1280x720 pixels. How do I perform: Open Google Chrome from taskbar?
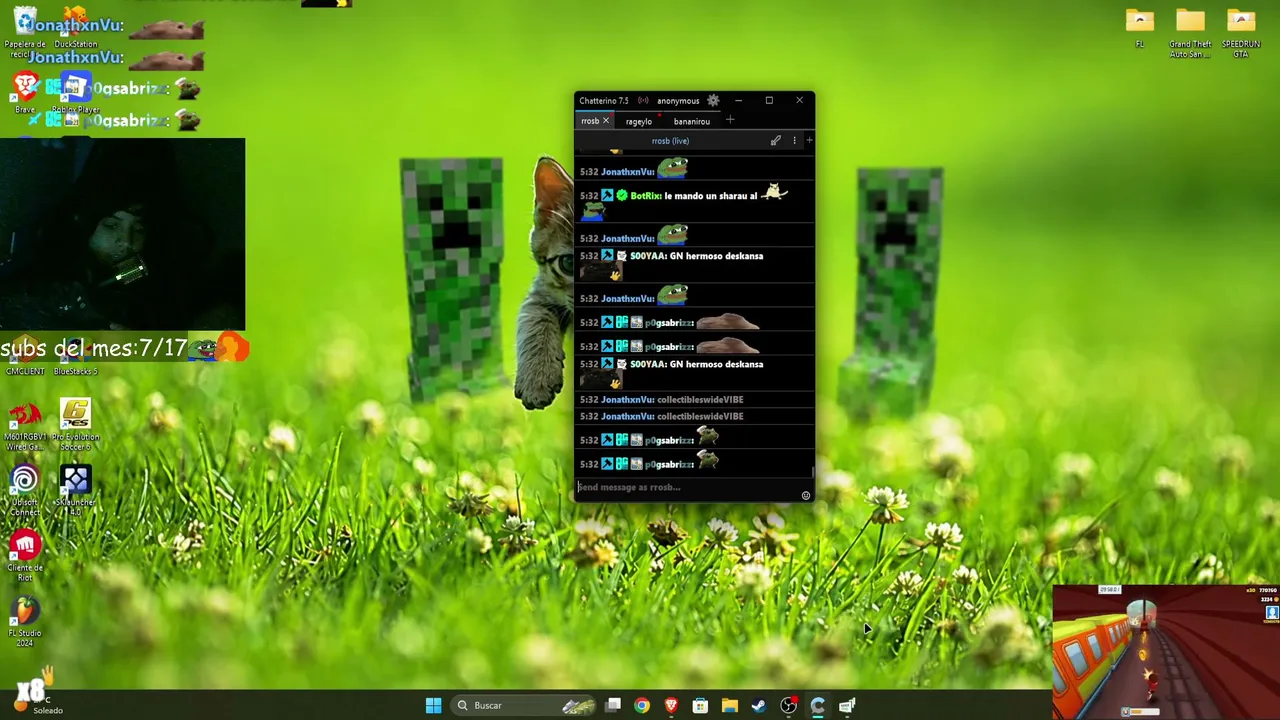pyautogui.click(x=642, y=706)
